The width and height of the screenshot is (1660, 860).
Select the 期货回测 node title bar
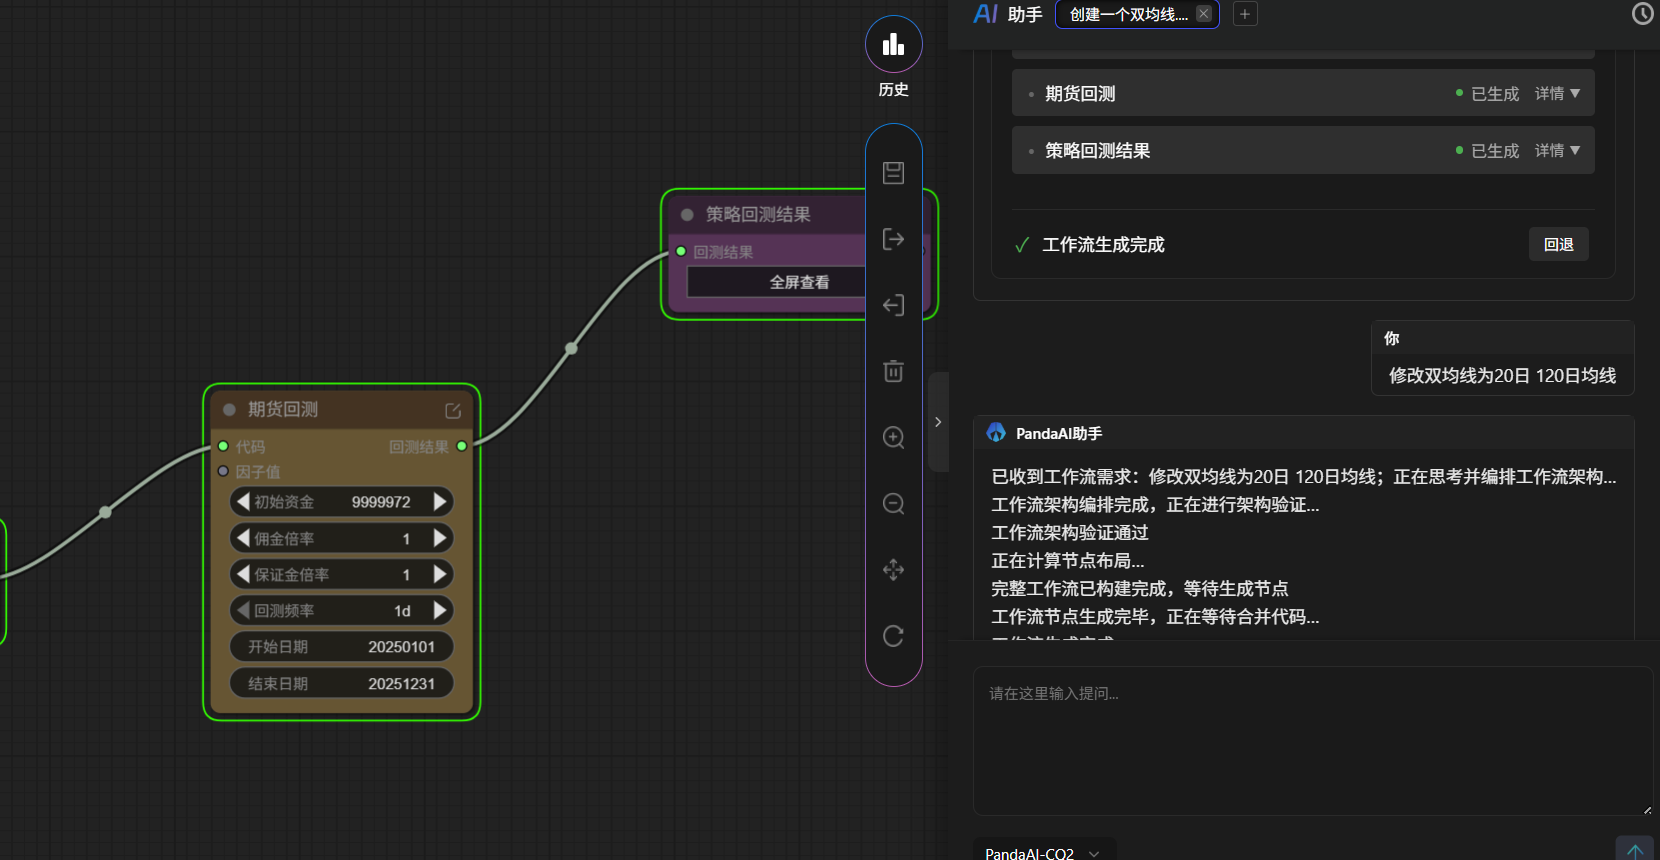pyautogui.click(x=342, y=410)
